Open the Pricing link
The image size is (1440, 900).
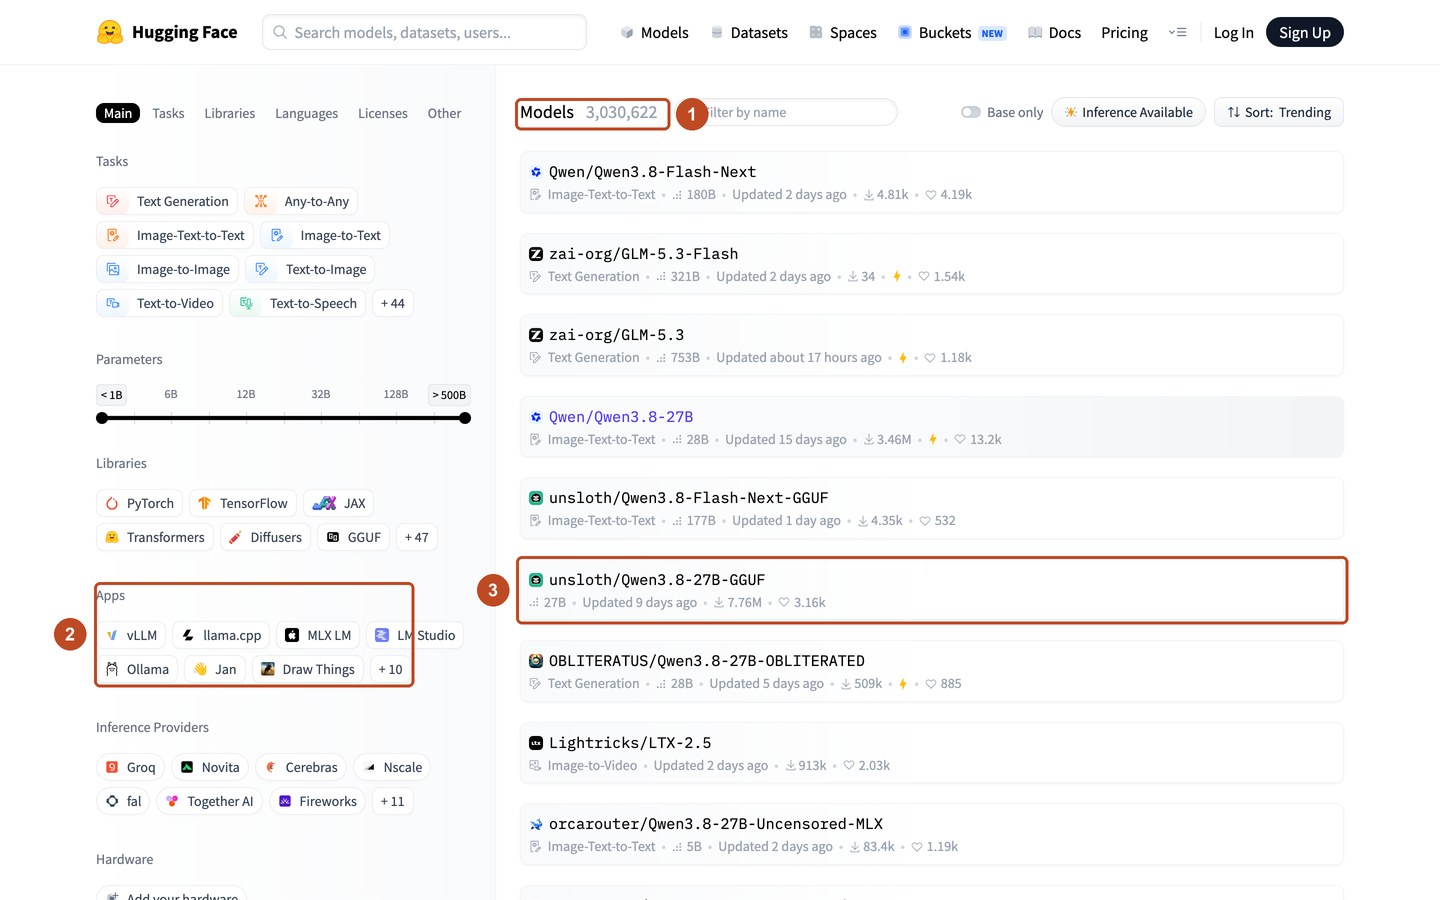(1124, 32)
